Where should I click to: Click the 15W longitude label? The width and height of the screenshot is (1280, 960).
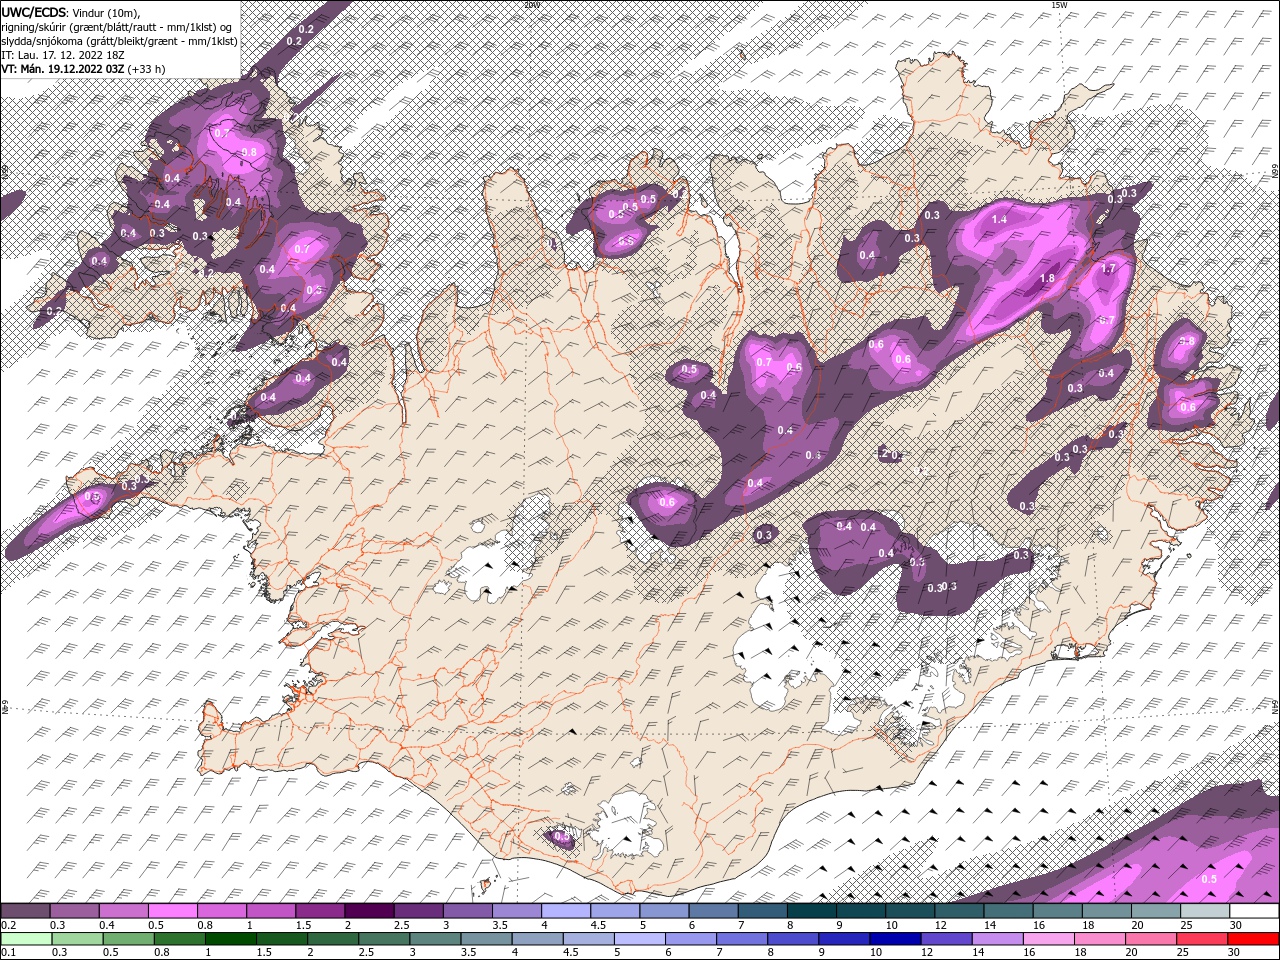click(1059, 5)
